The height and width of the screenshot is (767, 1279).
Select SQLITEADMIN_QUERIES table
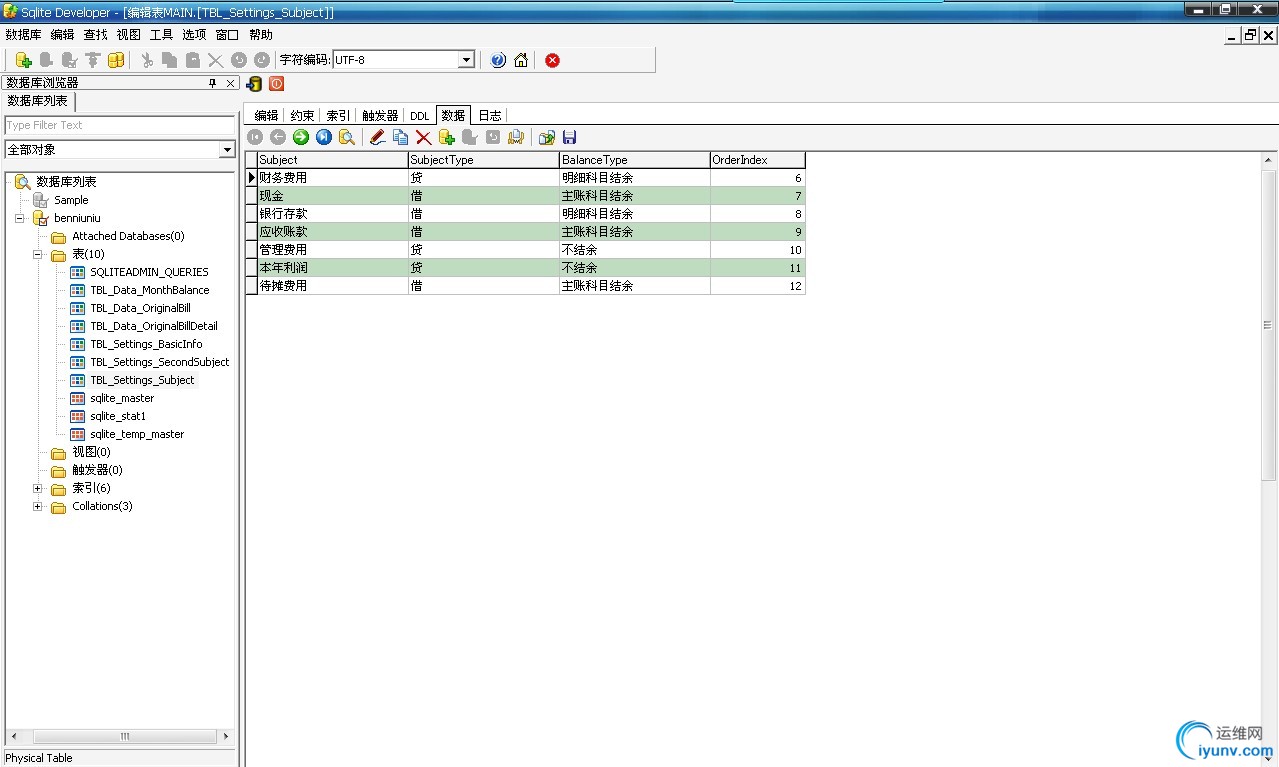(149, 272)
